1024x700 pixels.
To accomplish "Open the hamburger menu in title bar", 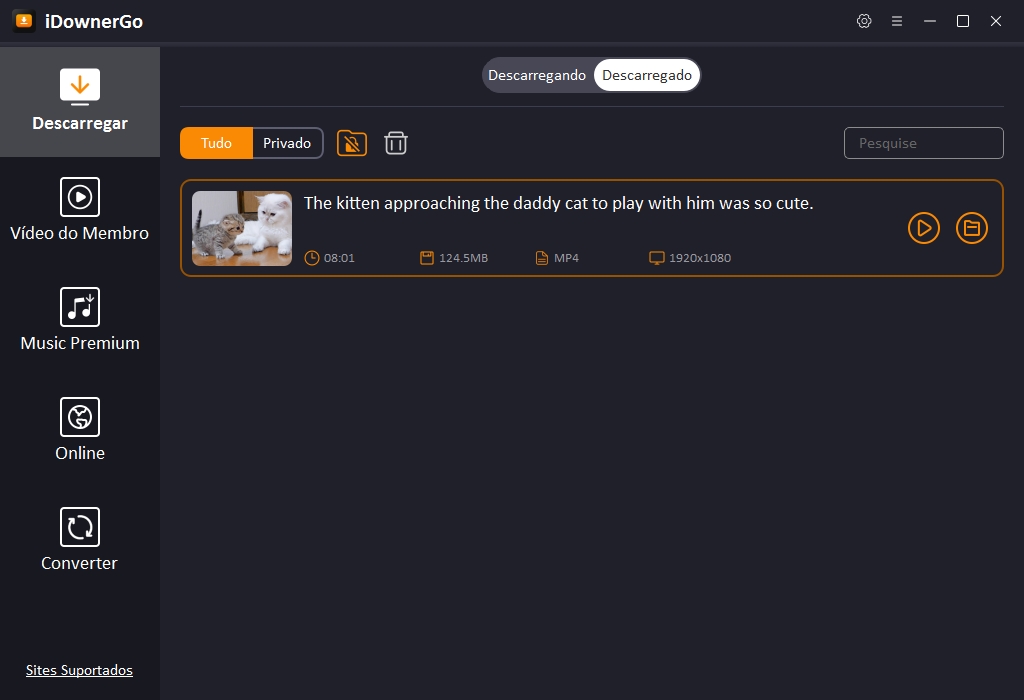I will pyautogui.click(x=897, y=21).
